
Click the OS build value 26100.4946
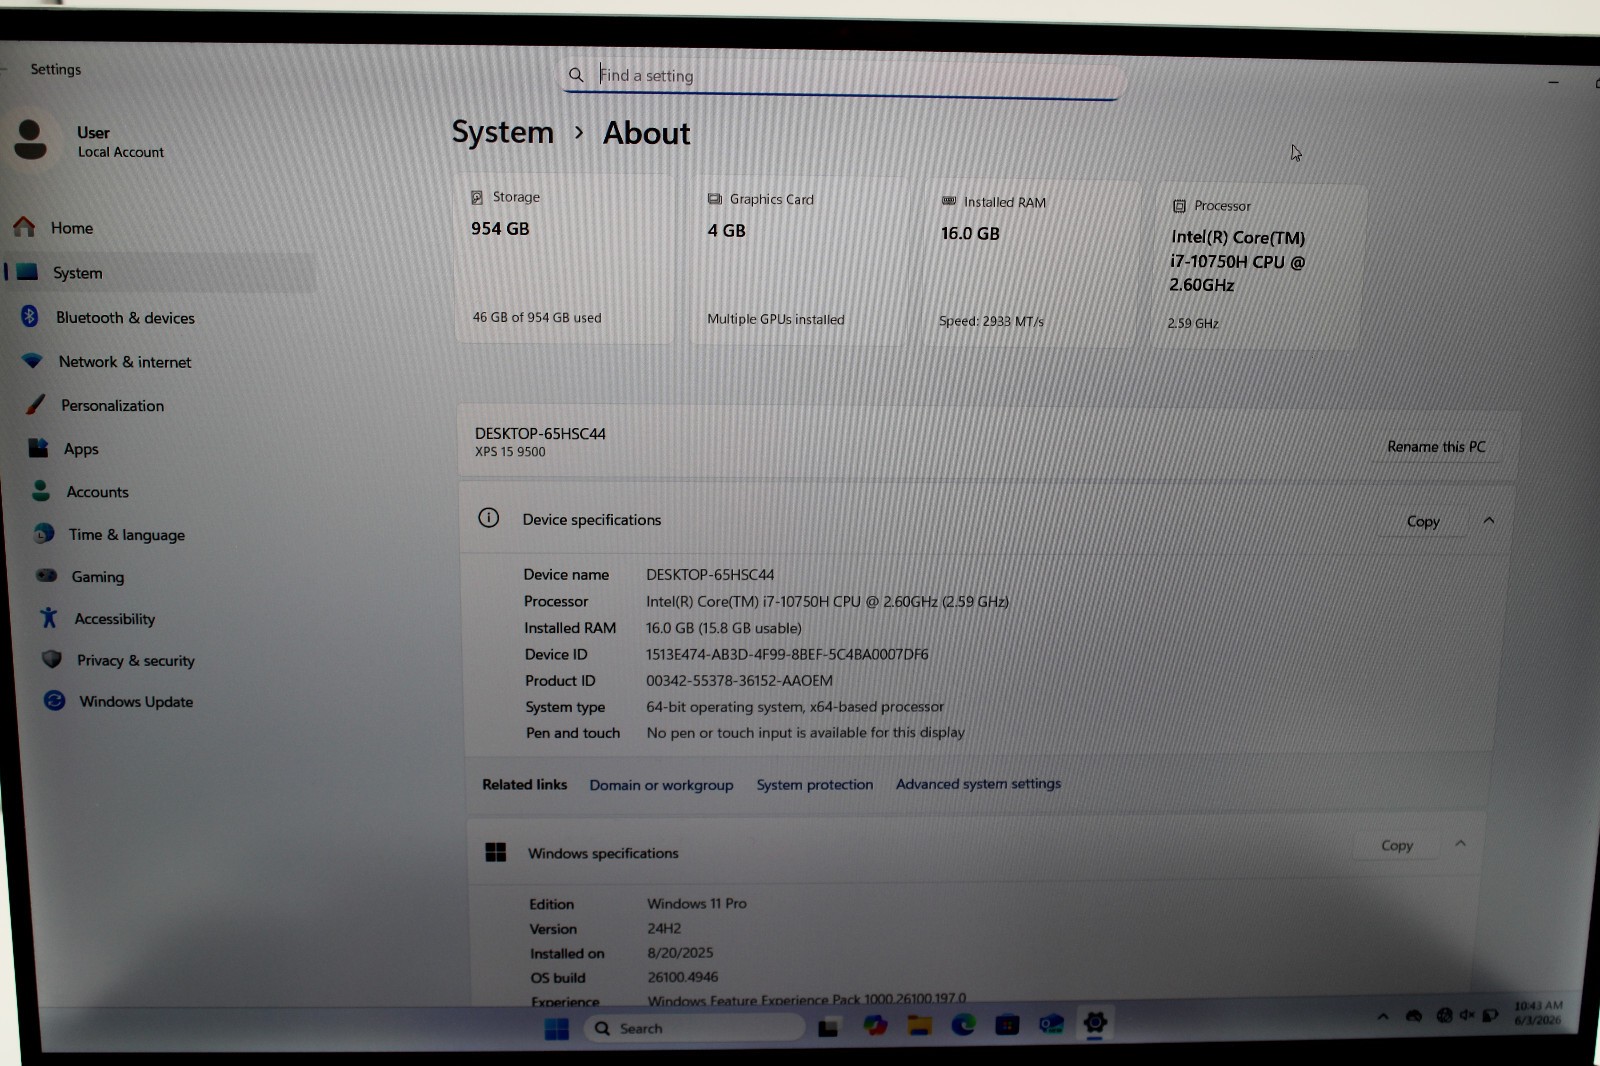tap(682, 977)
